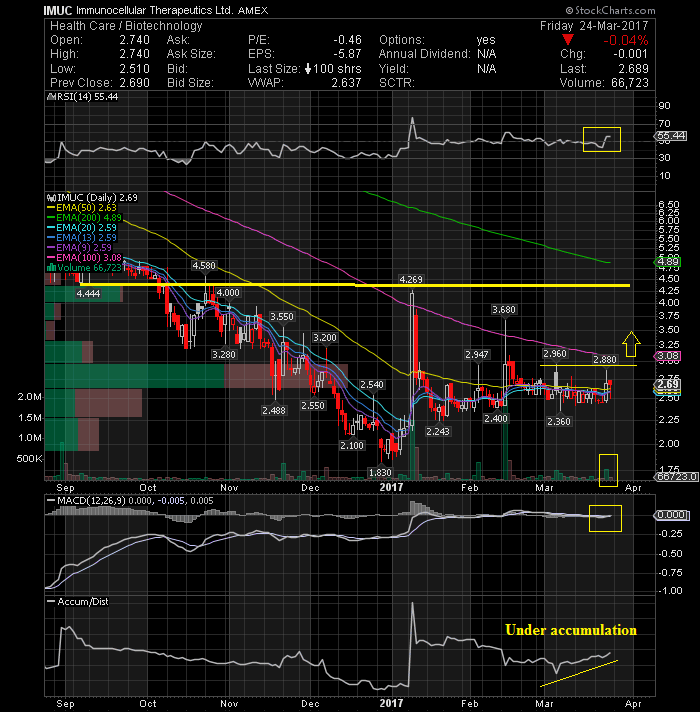Click the 2.488 price low label
Screen dimensions: 700x712
[274, 410]
